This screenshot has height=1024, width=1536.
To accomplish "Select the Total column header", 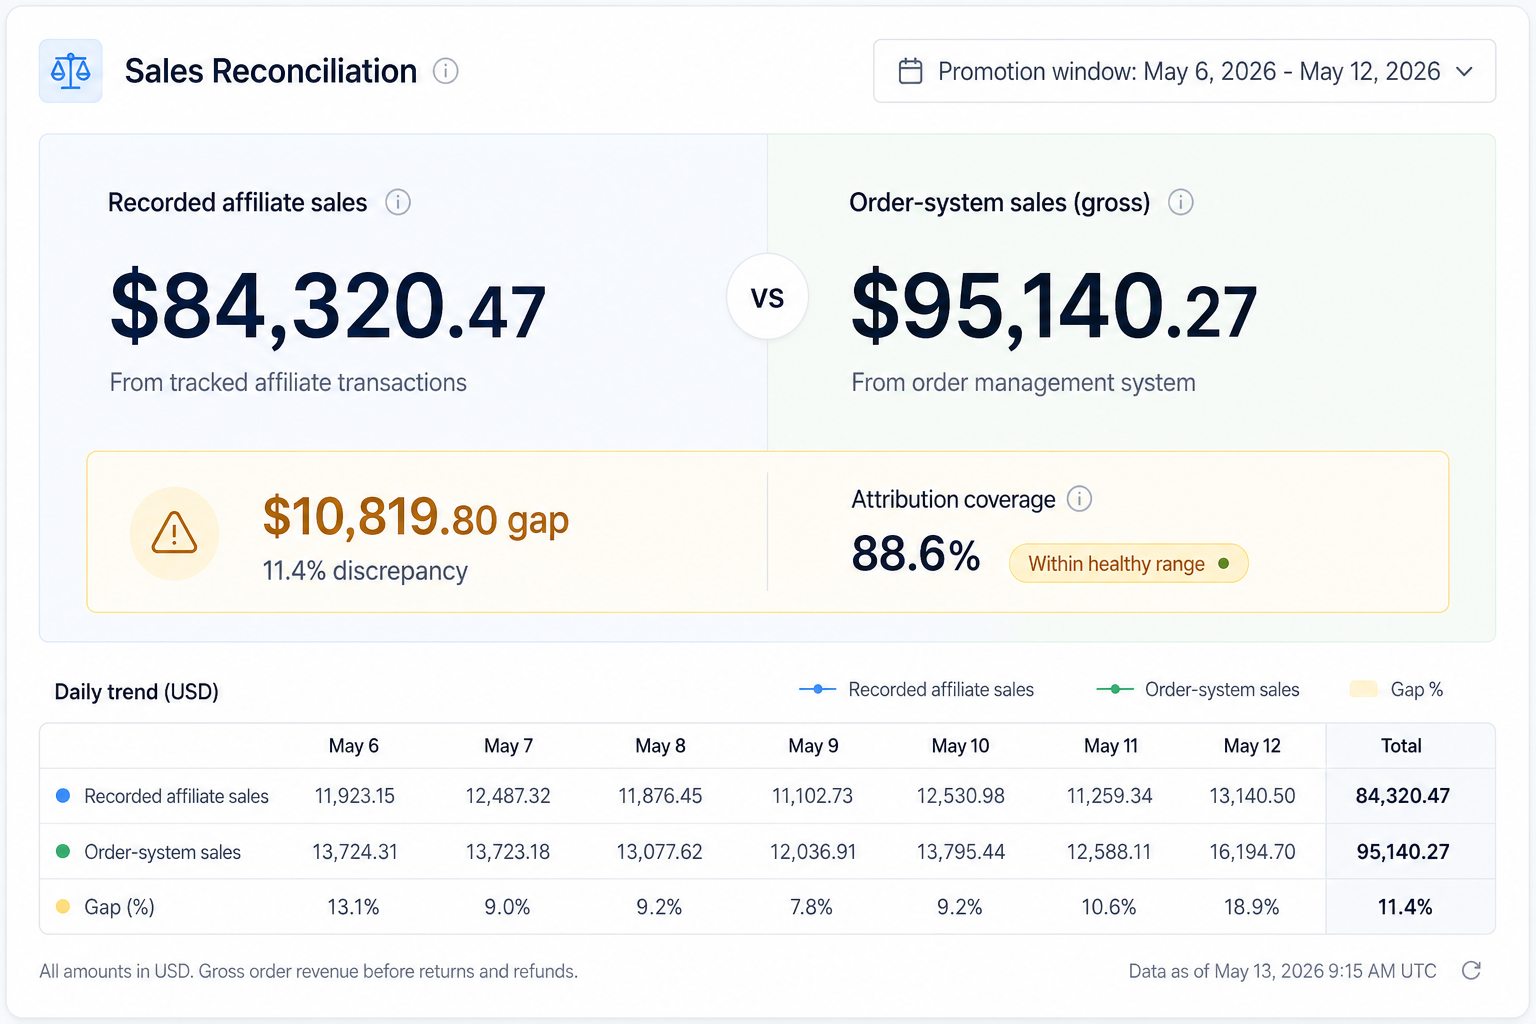I will [1401, 746].
